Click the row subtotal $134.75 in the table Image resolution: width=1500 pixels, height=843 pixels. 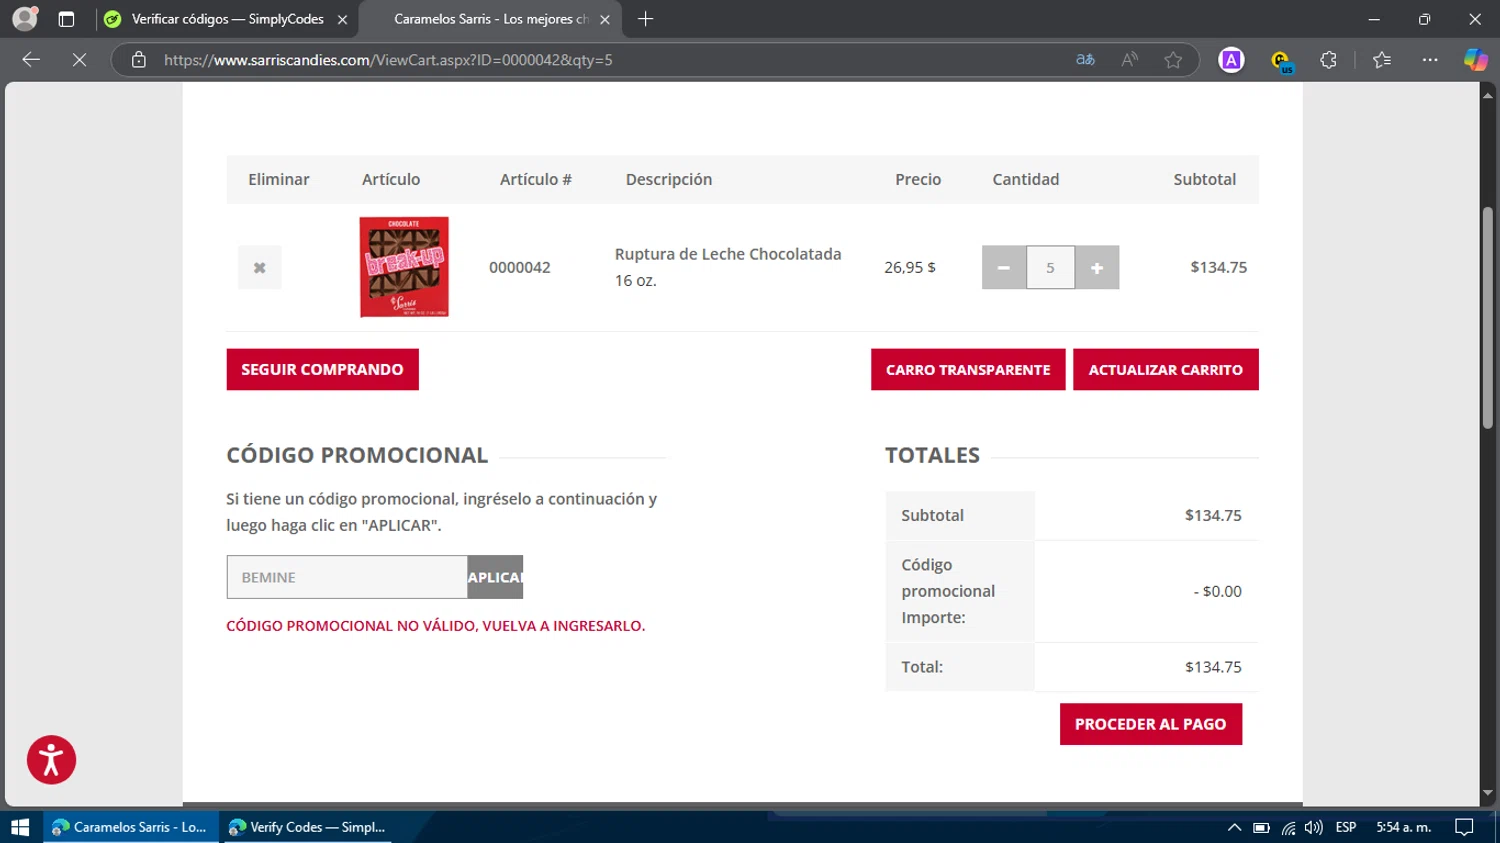pos(1218,267)
